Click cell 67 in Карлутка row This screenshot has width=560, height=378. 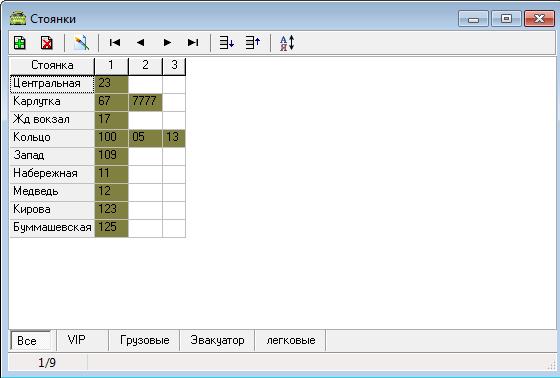111,102
